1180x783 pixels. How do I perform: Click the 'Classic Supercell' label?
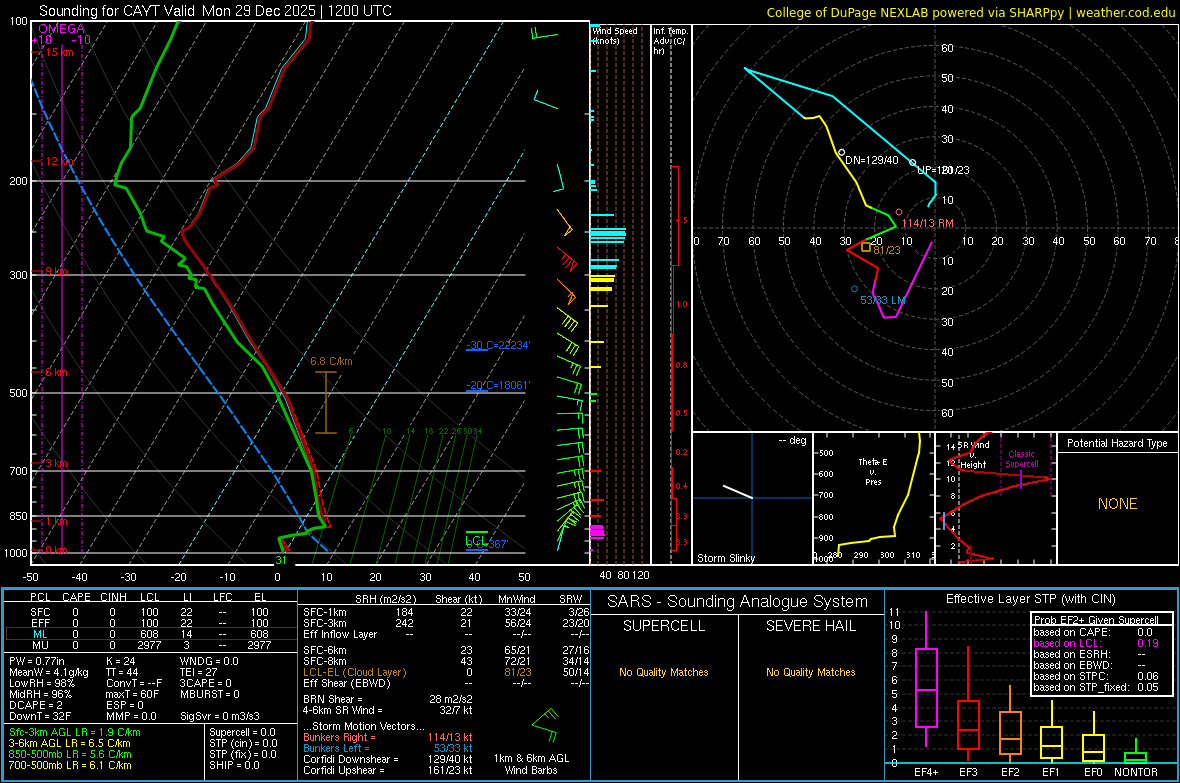[1021, 459]
